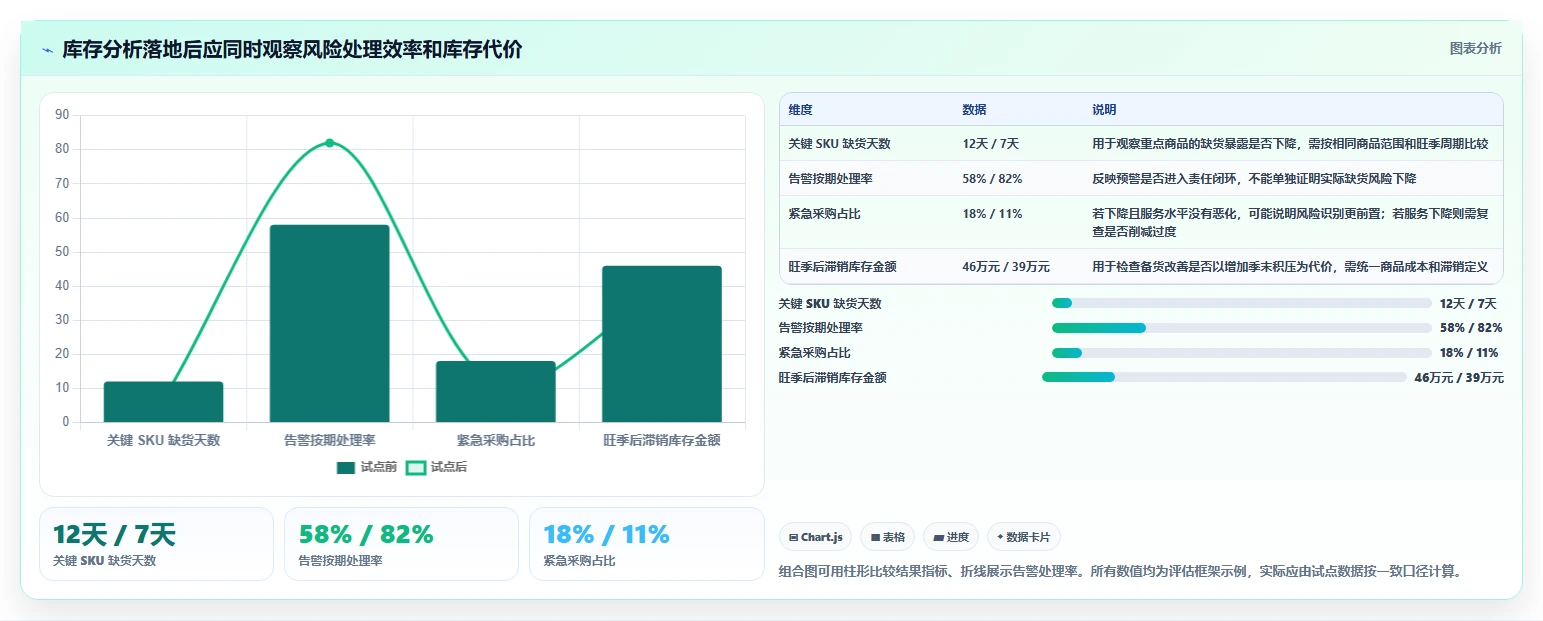Click the 18% / 11% value beside progress bar

click(x=1469, y=353)
